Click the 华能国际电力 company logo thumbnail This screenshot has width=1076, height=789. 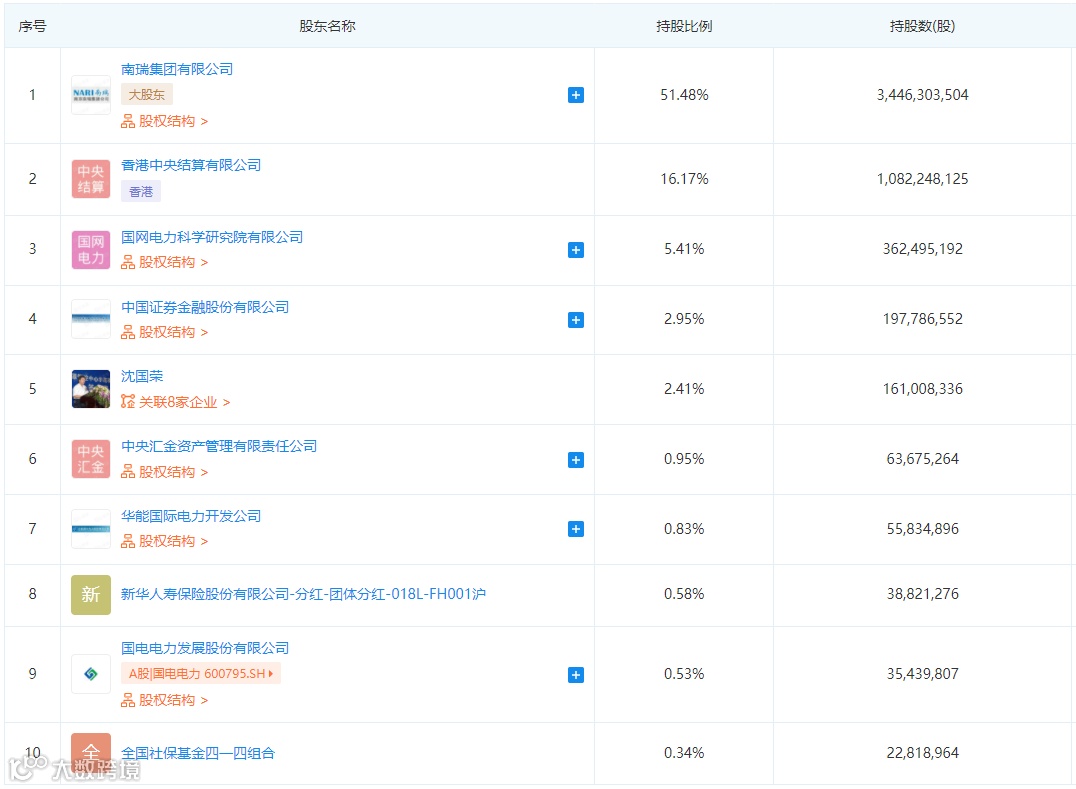click(x=91, y=529)
